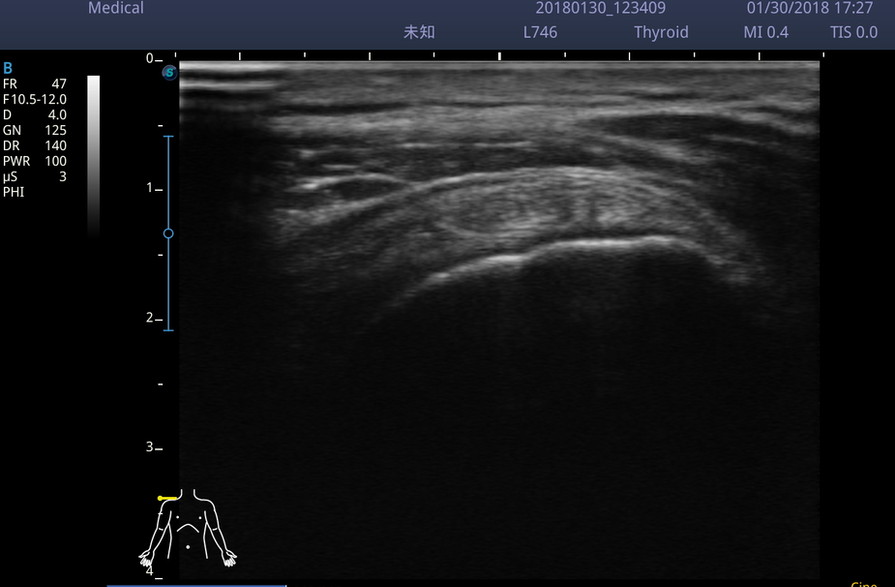This screenshot has width=895, height=587.
Task: Open the L746 probe selector
Action: pyautogui.click(x=540, y=32)
